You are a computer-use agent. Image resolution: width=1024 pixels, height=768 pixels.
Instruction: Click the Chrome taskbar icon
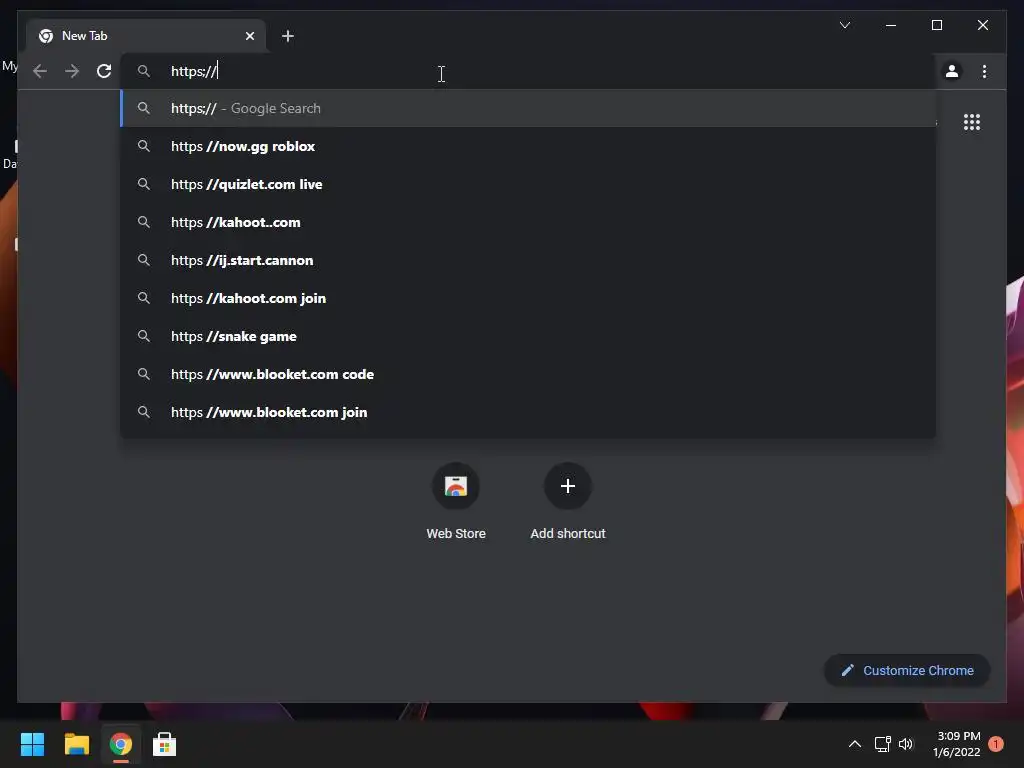(x=121, y=744)
